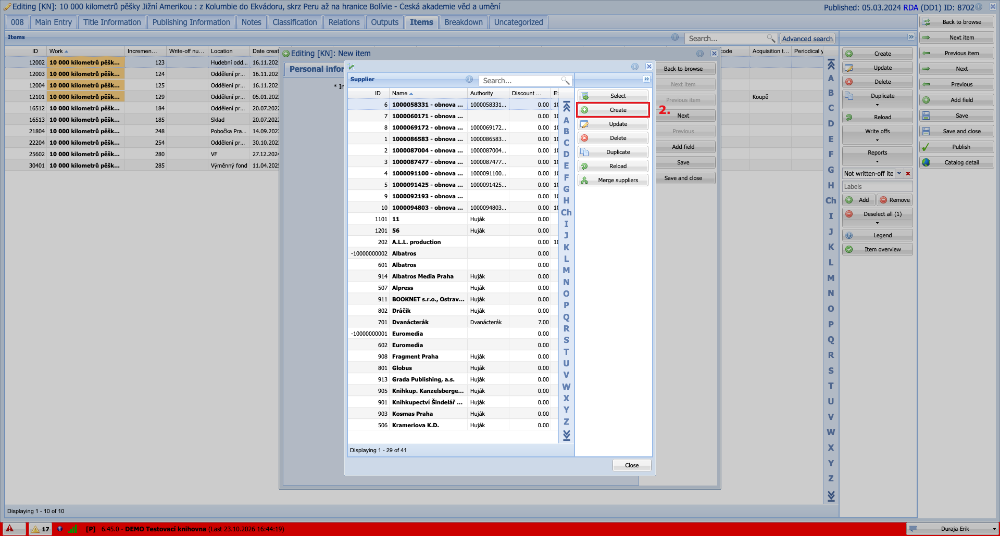Screen dimensions: 1000x536
Task: Select supplier row Dvanácterák
Action: click(452, 322)
